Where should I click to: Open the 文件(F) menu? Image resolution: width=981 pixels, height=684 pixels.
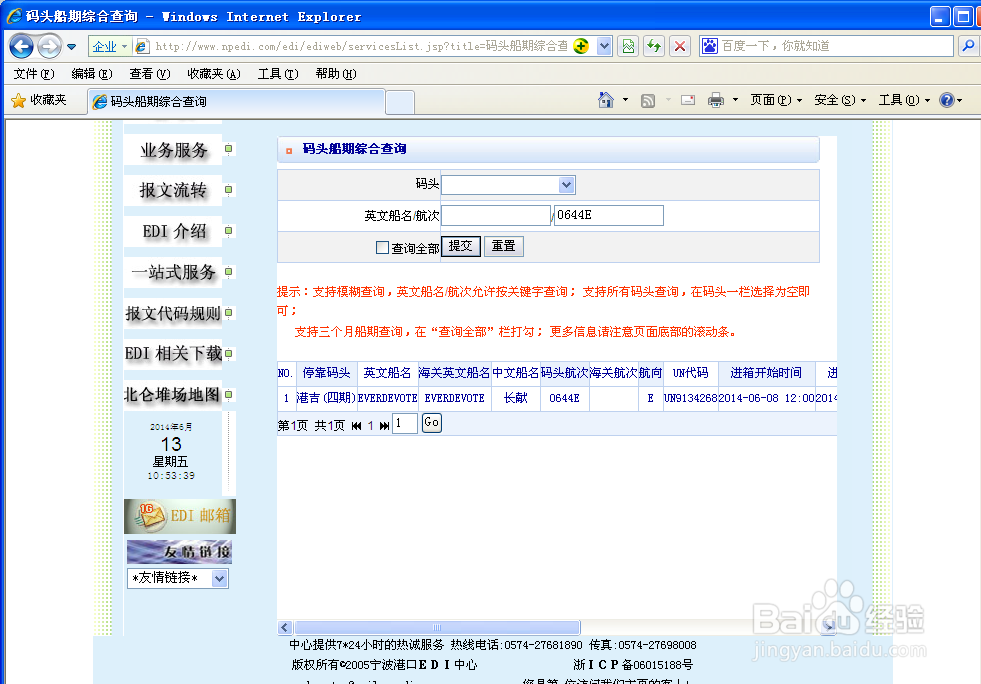[x=34, y=74]
